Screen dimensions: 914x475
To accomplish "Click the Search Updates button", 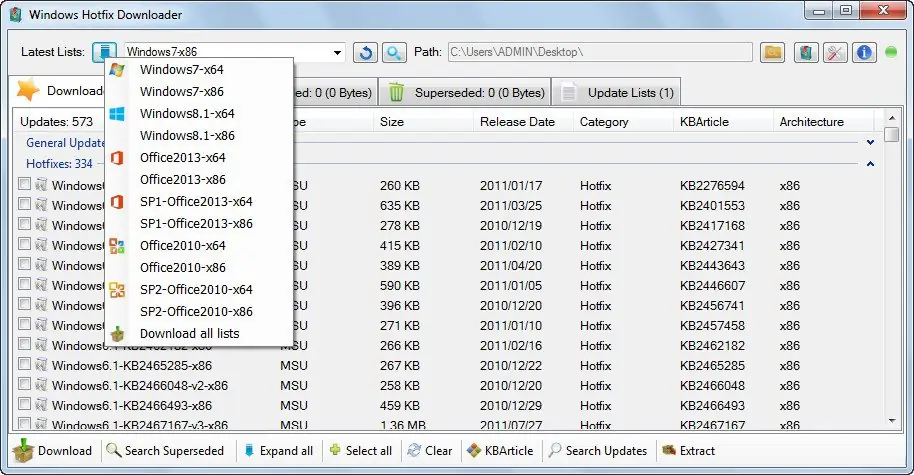I will click(x=599, y=451).
